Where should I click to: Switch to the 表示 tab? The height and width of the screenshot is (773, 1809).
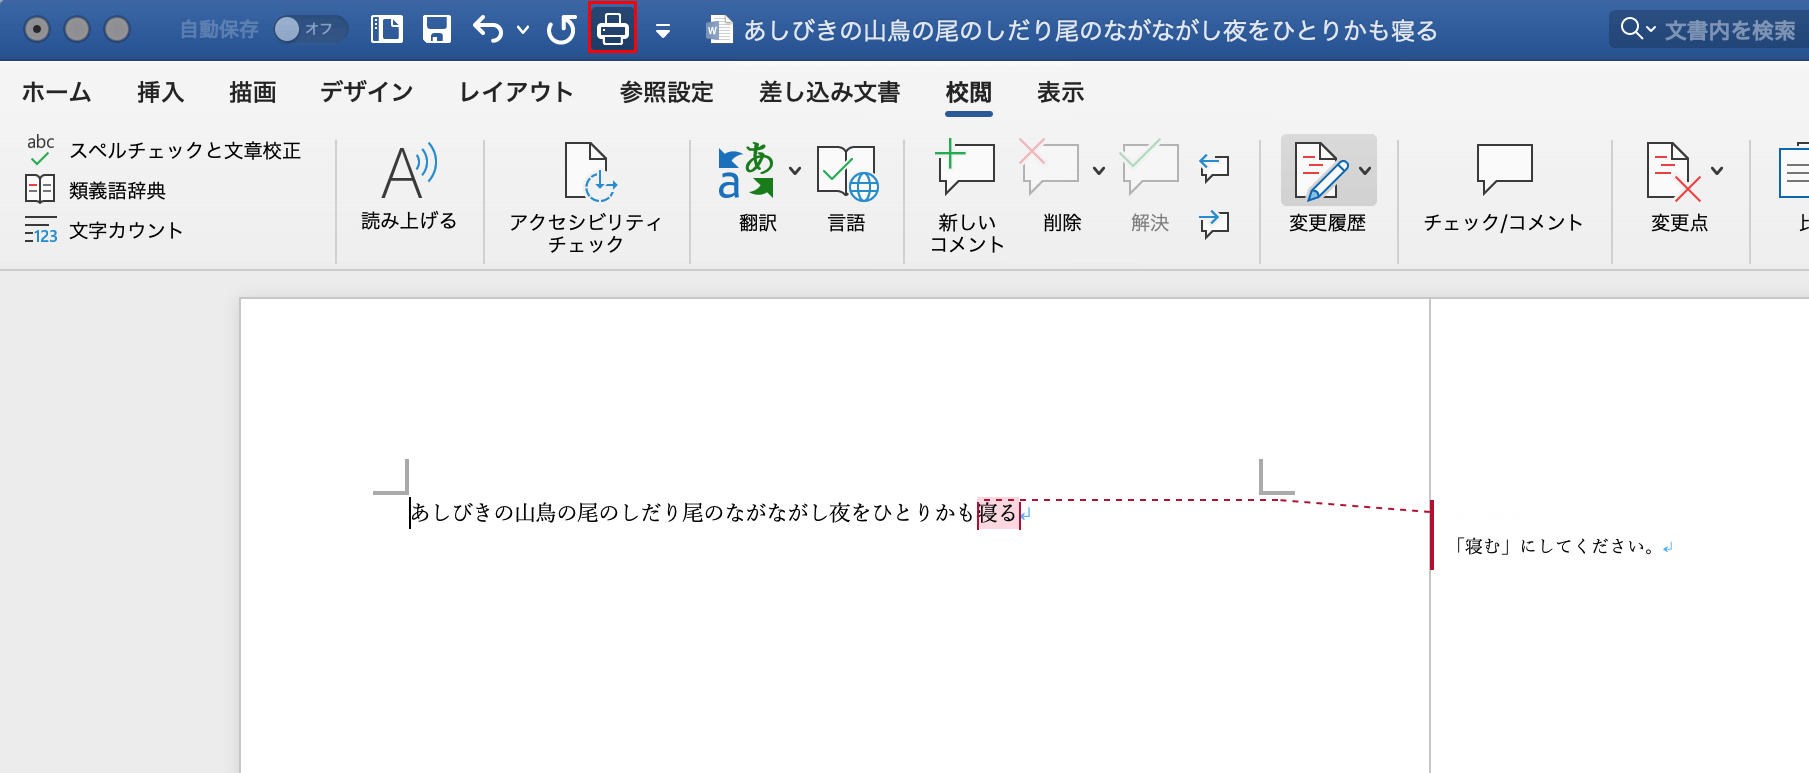coord(1061,92)
